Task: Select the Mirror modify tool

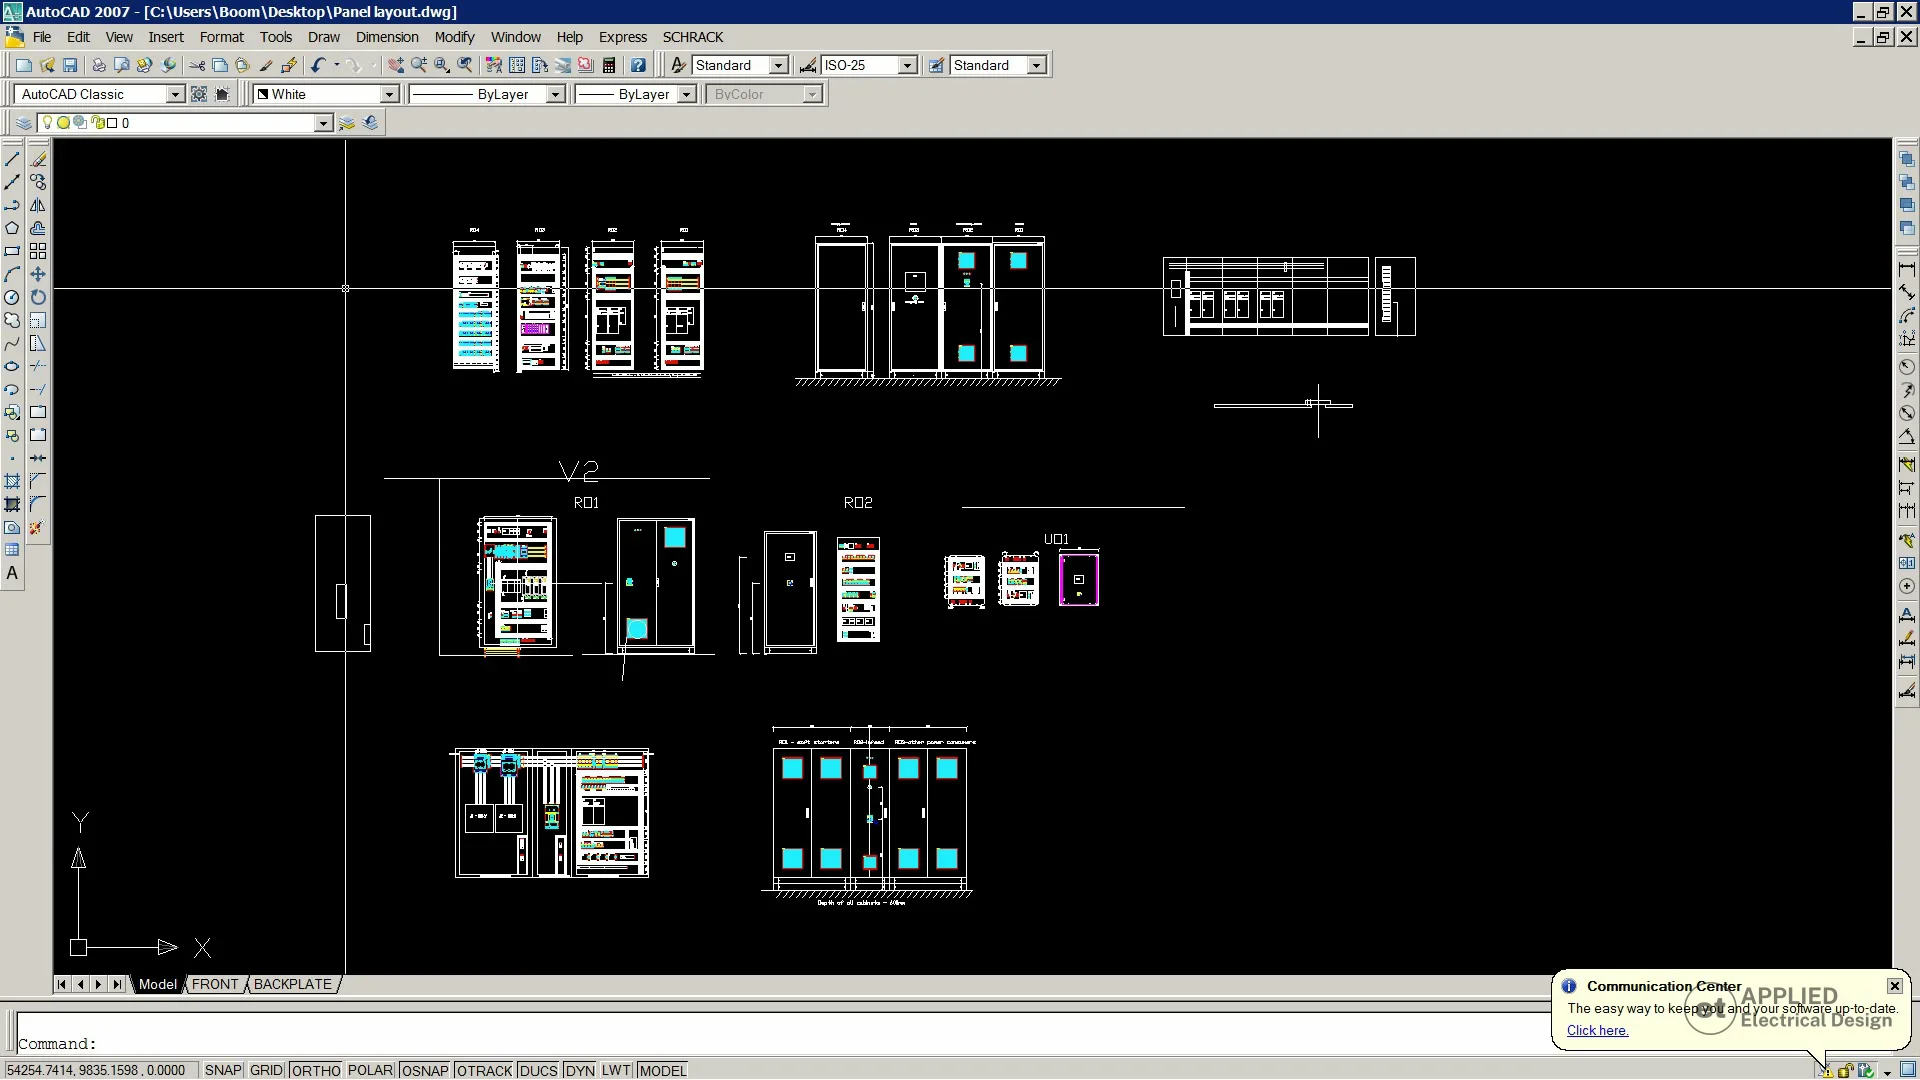Action: [x=38, y=205]
